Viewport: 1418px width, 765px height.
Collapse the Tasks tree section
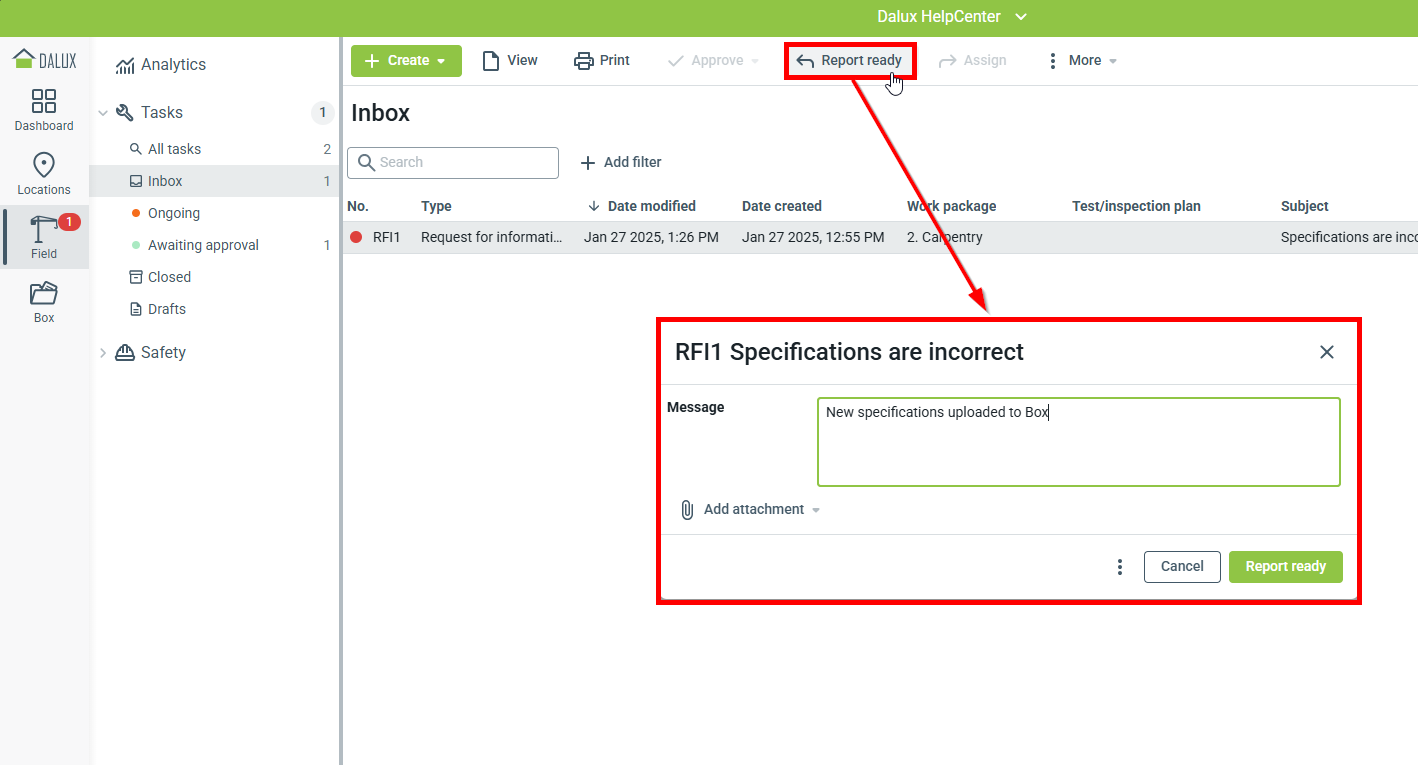coord(103,113)
